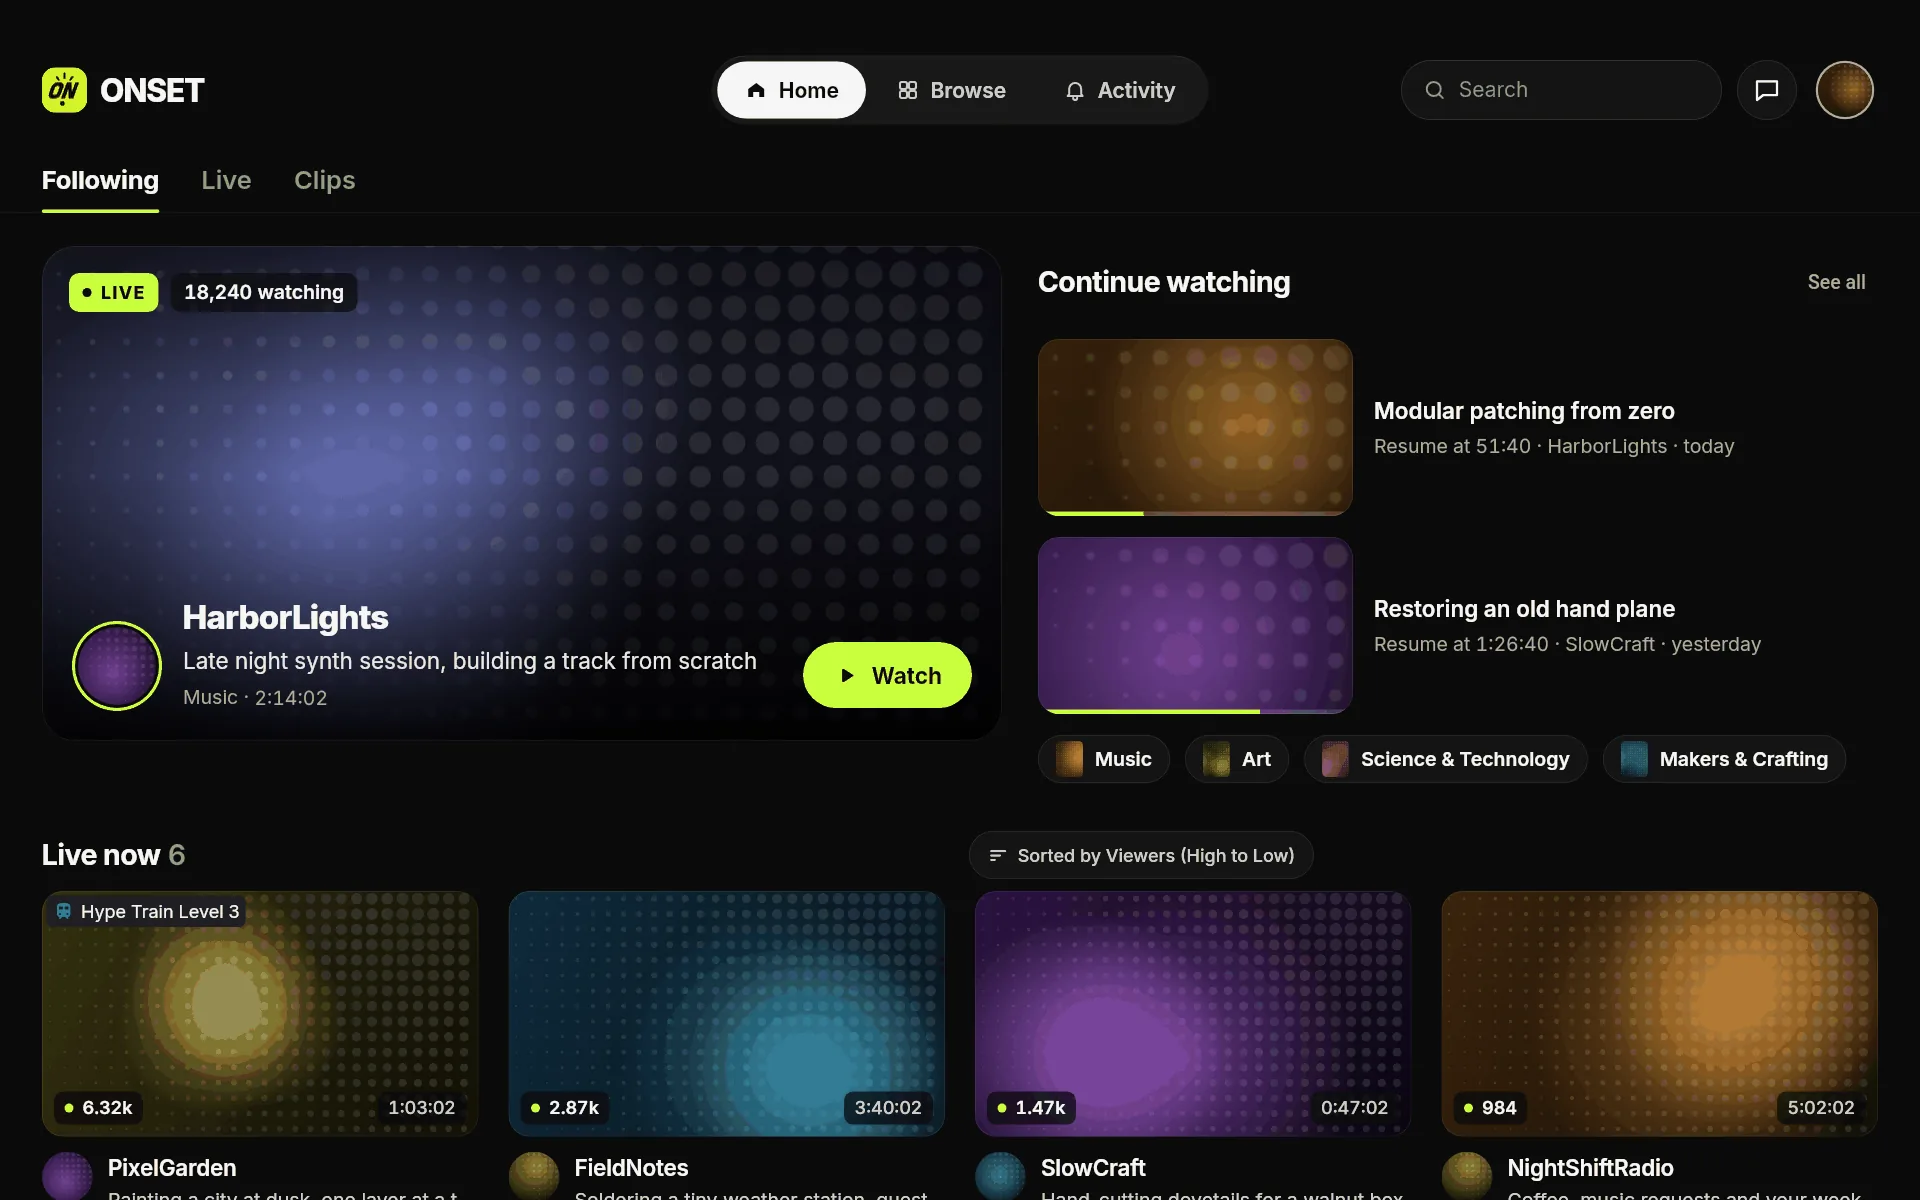Click the 18,240 watching label
The width and height of the screenshot is (1920, 1200).
pos(264,293)
